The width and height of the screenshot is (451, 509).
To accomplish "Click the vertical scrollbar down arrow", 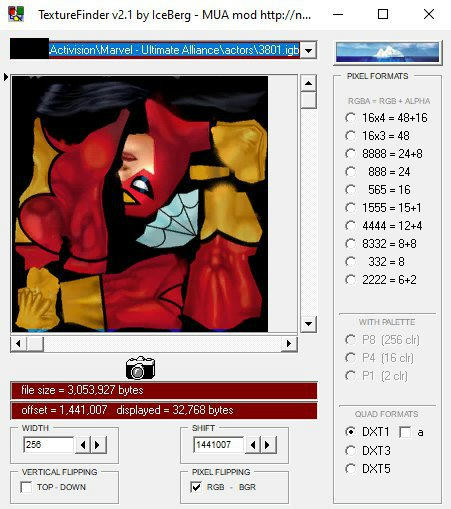I will [x=308, y=324].
